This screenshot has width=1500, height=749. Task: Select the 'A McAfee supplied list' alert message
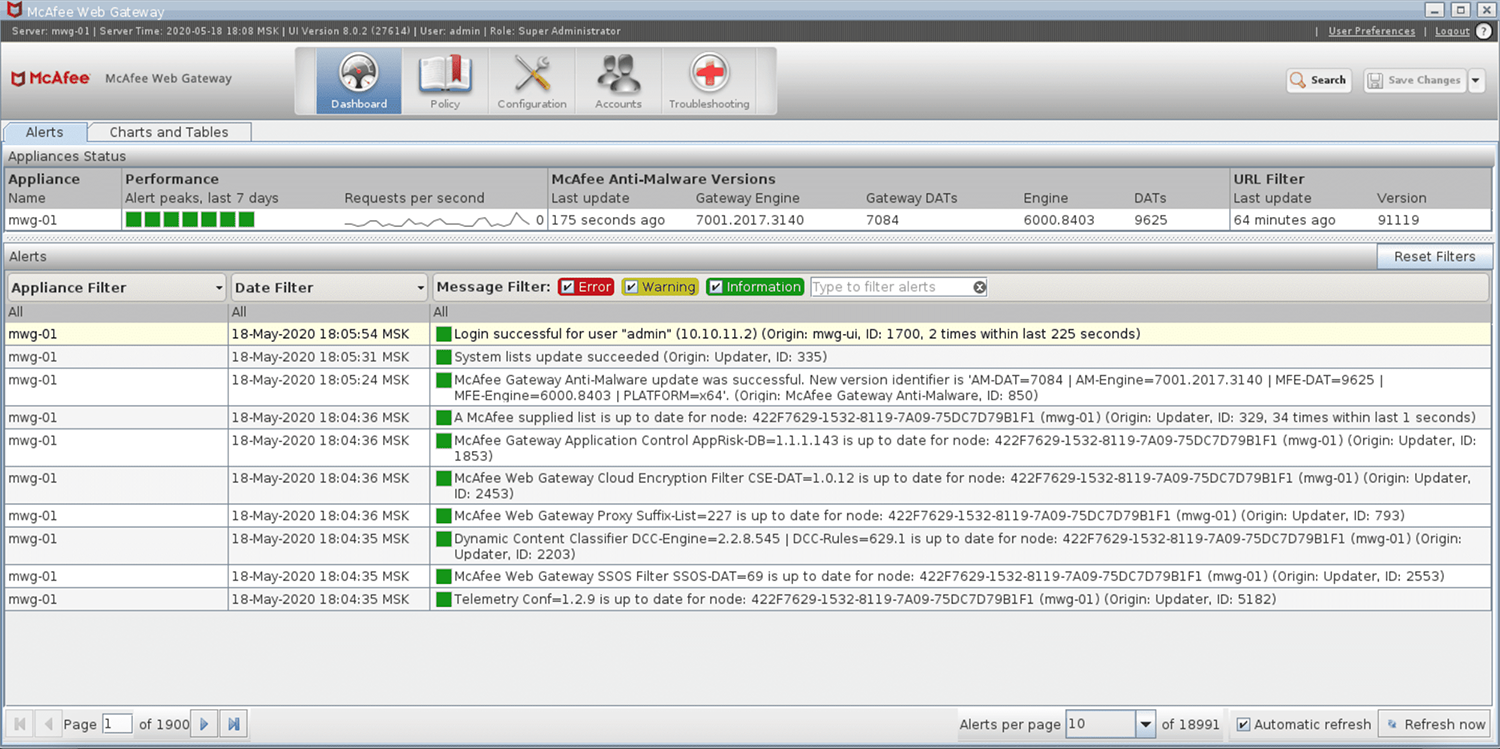(965, 418)
